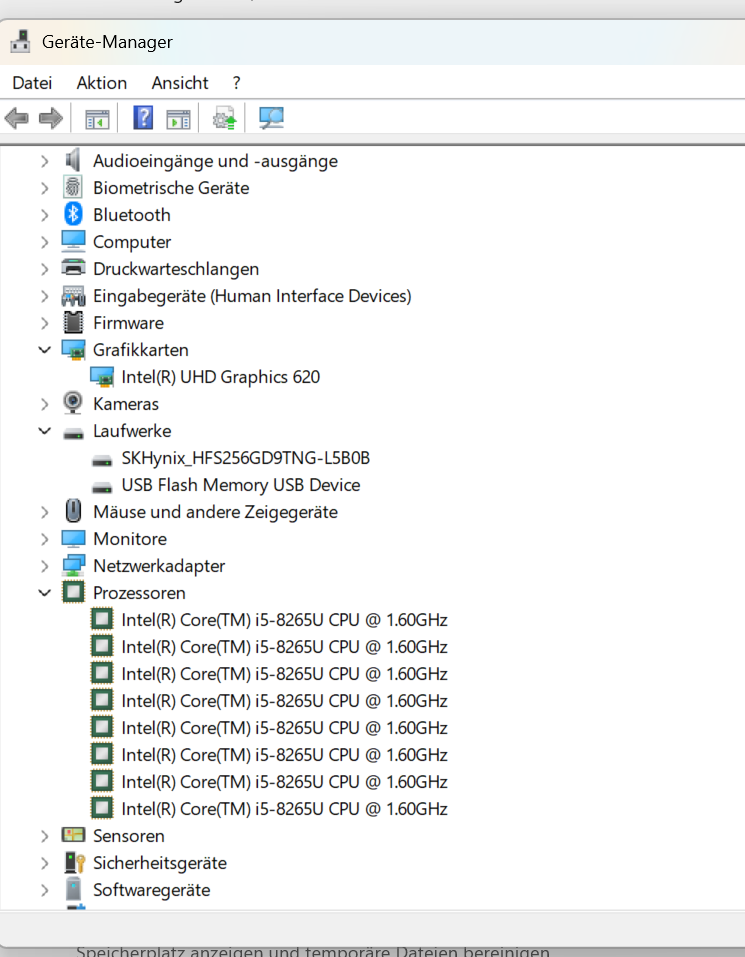Expand the Sicherheitsgeräte node chevron
Viewport: 745px width, 957px height.
tap(44, 863)
